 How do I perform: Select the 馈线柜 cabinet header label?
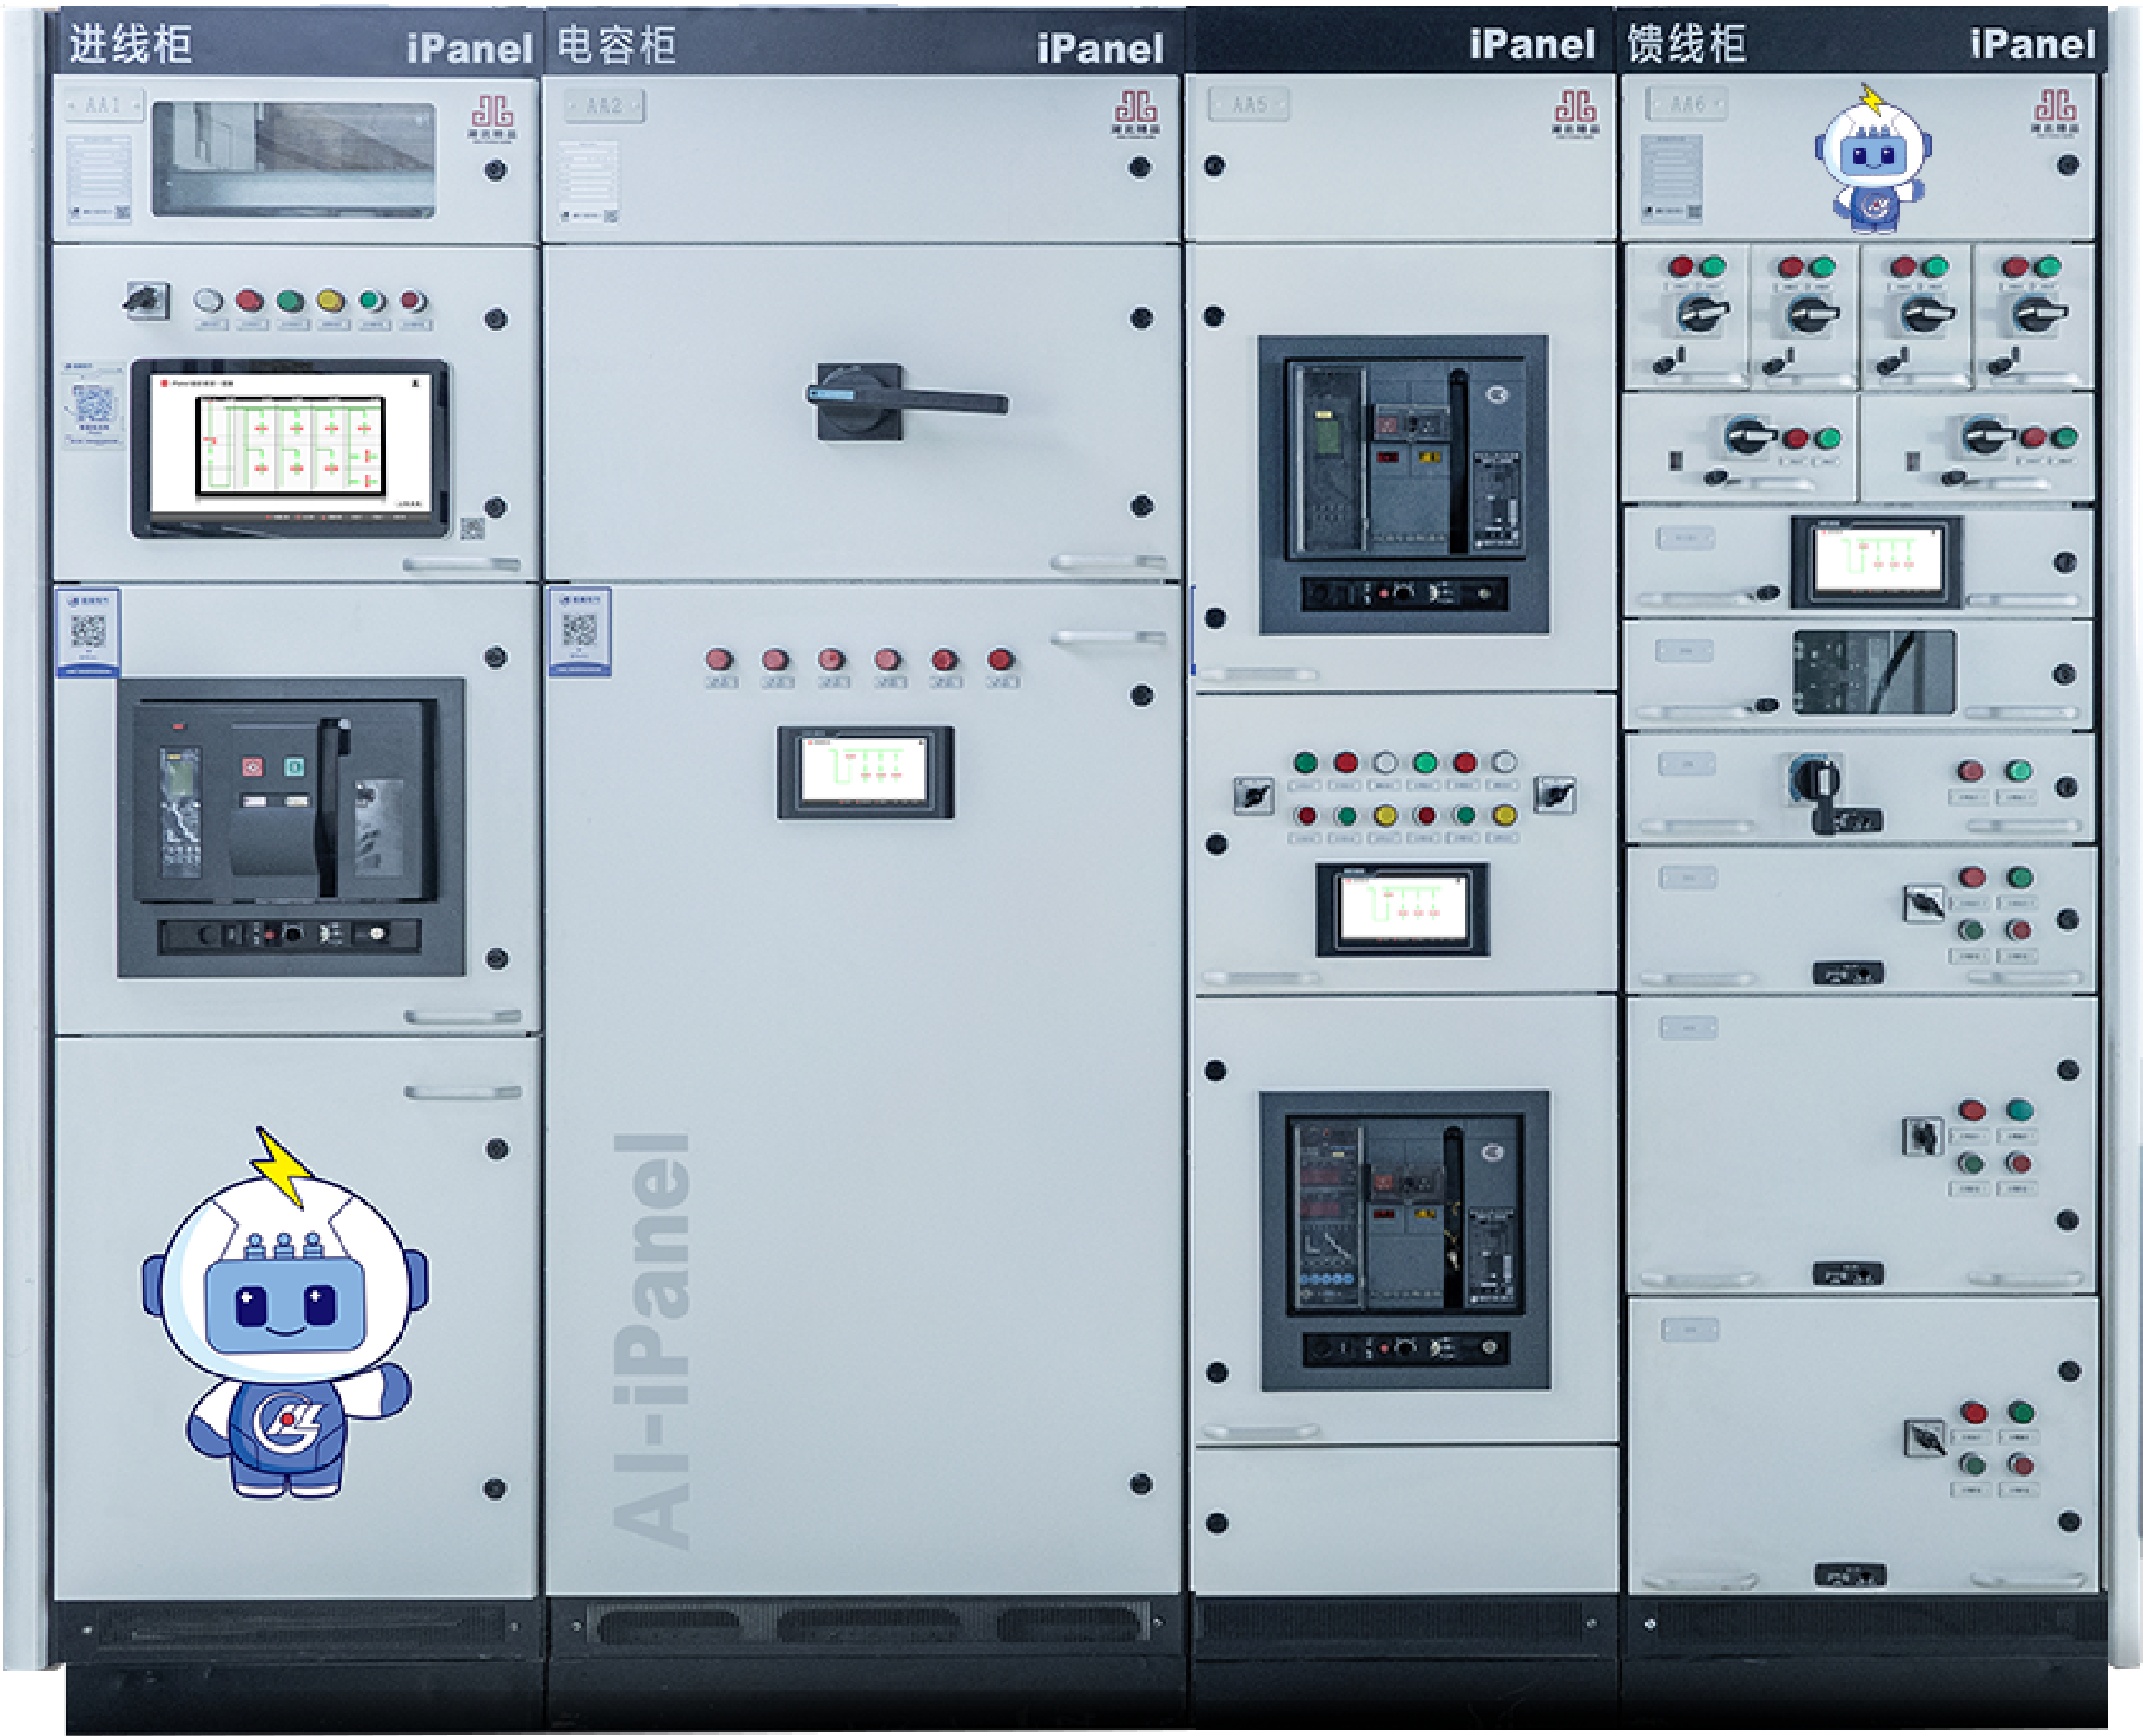(x=1687, y=44)
